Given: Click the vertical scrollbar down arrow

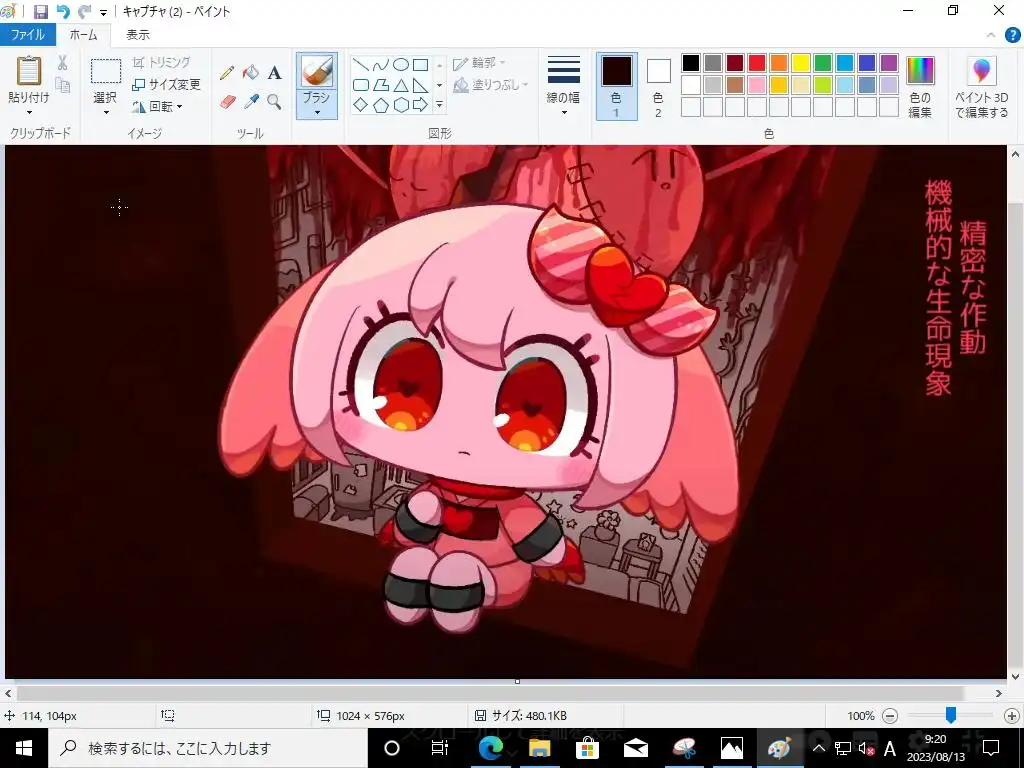Looking at the screenshot, I should [1015, 677].
